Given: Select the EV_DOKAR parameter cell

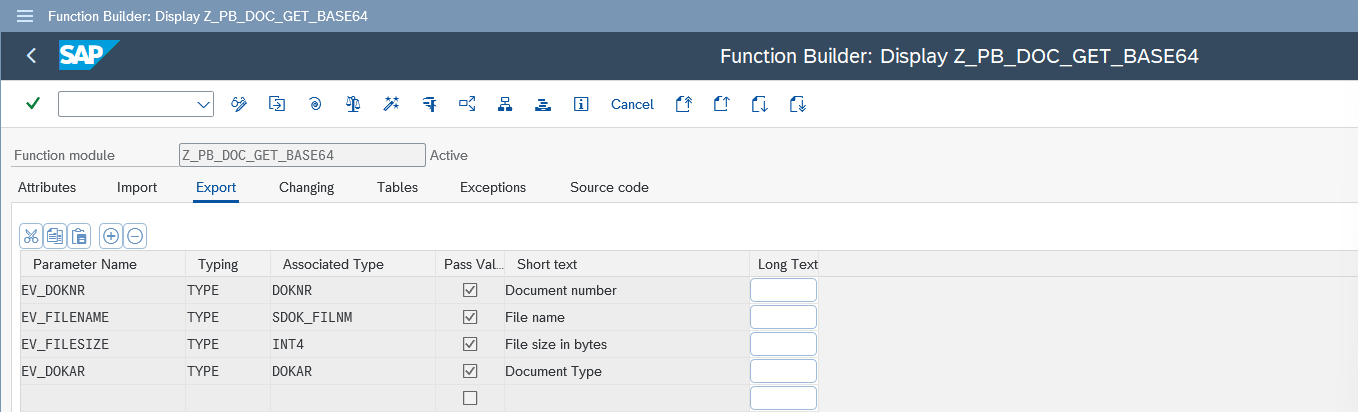Looking at the screenshot, I should pyautogui.click(x=103, y=371).
